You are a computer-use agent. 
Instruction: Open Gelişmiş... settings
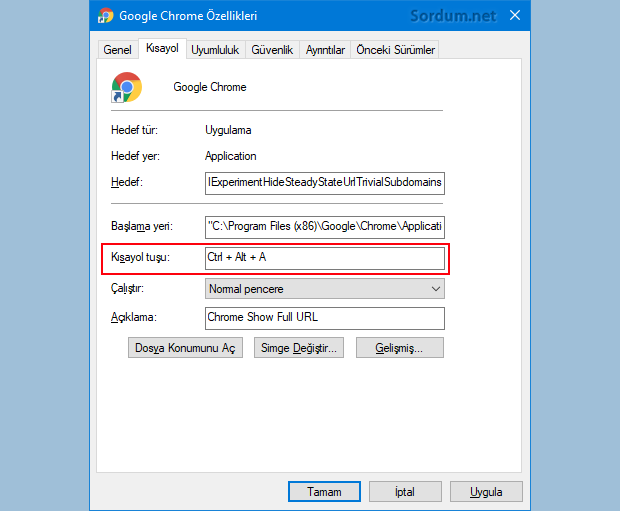[400, 348]
